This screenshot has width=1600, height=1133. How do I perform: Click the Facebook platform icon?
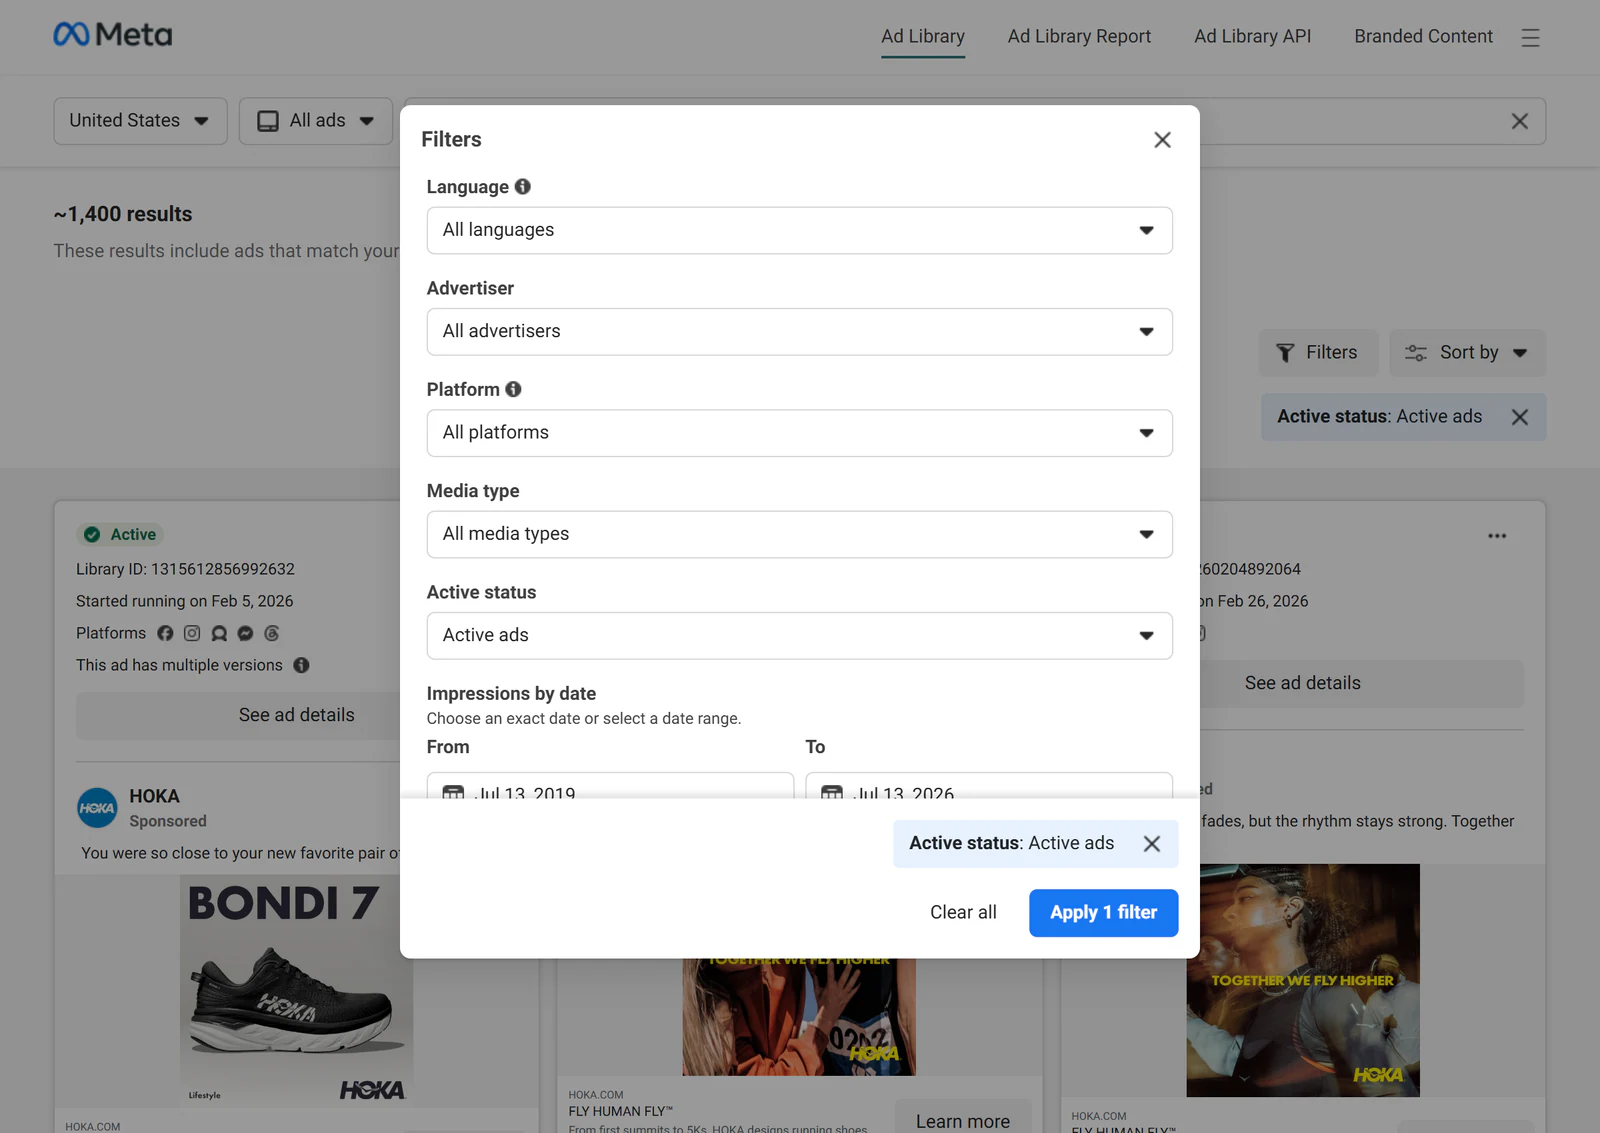(166, 633)
